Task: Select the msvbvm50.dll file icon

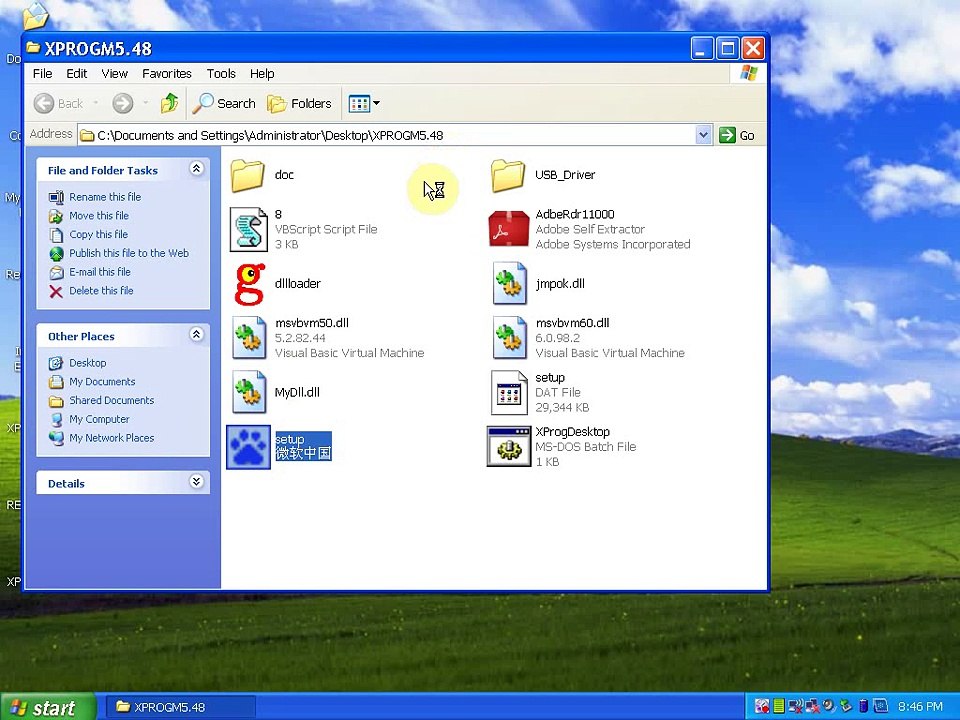Action: pos(249,338)
